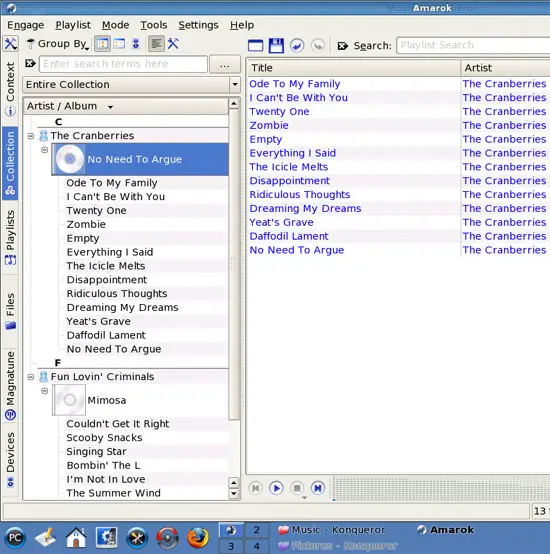Select Dreaming My Dreams in the playlist

tap(305, 208)
